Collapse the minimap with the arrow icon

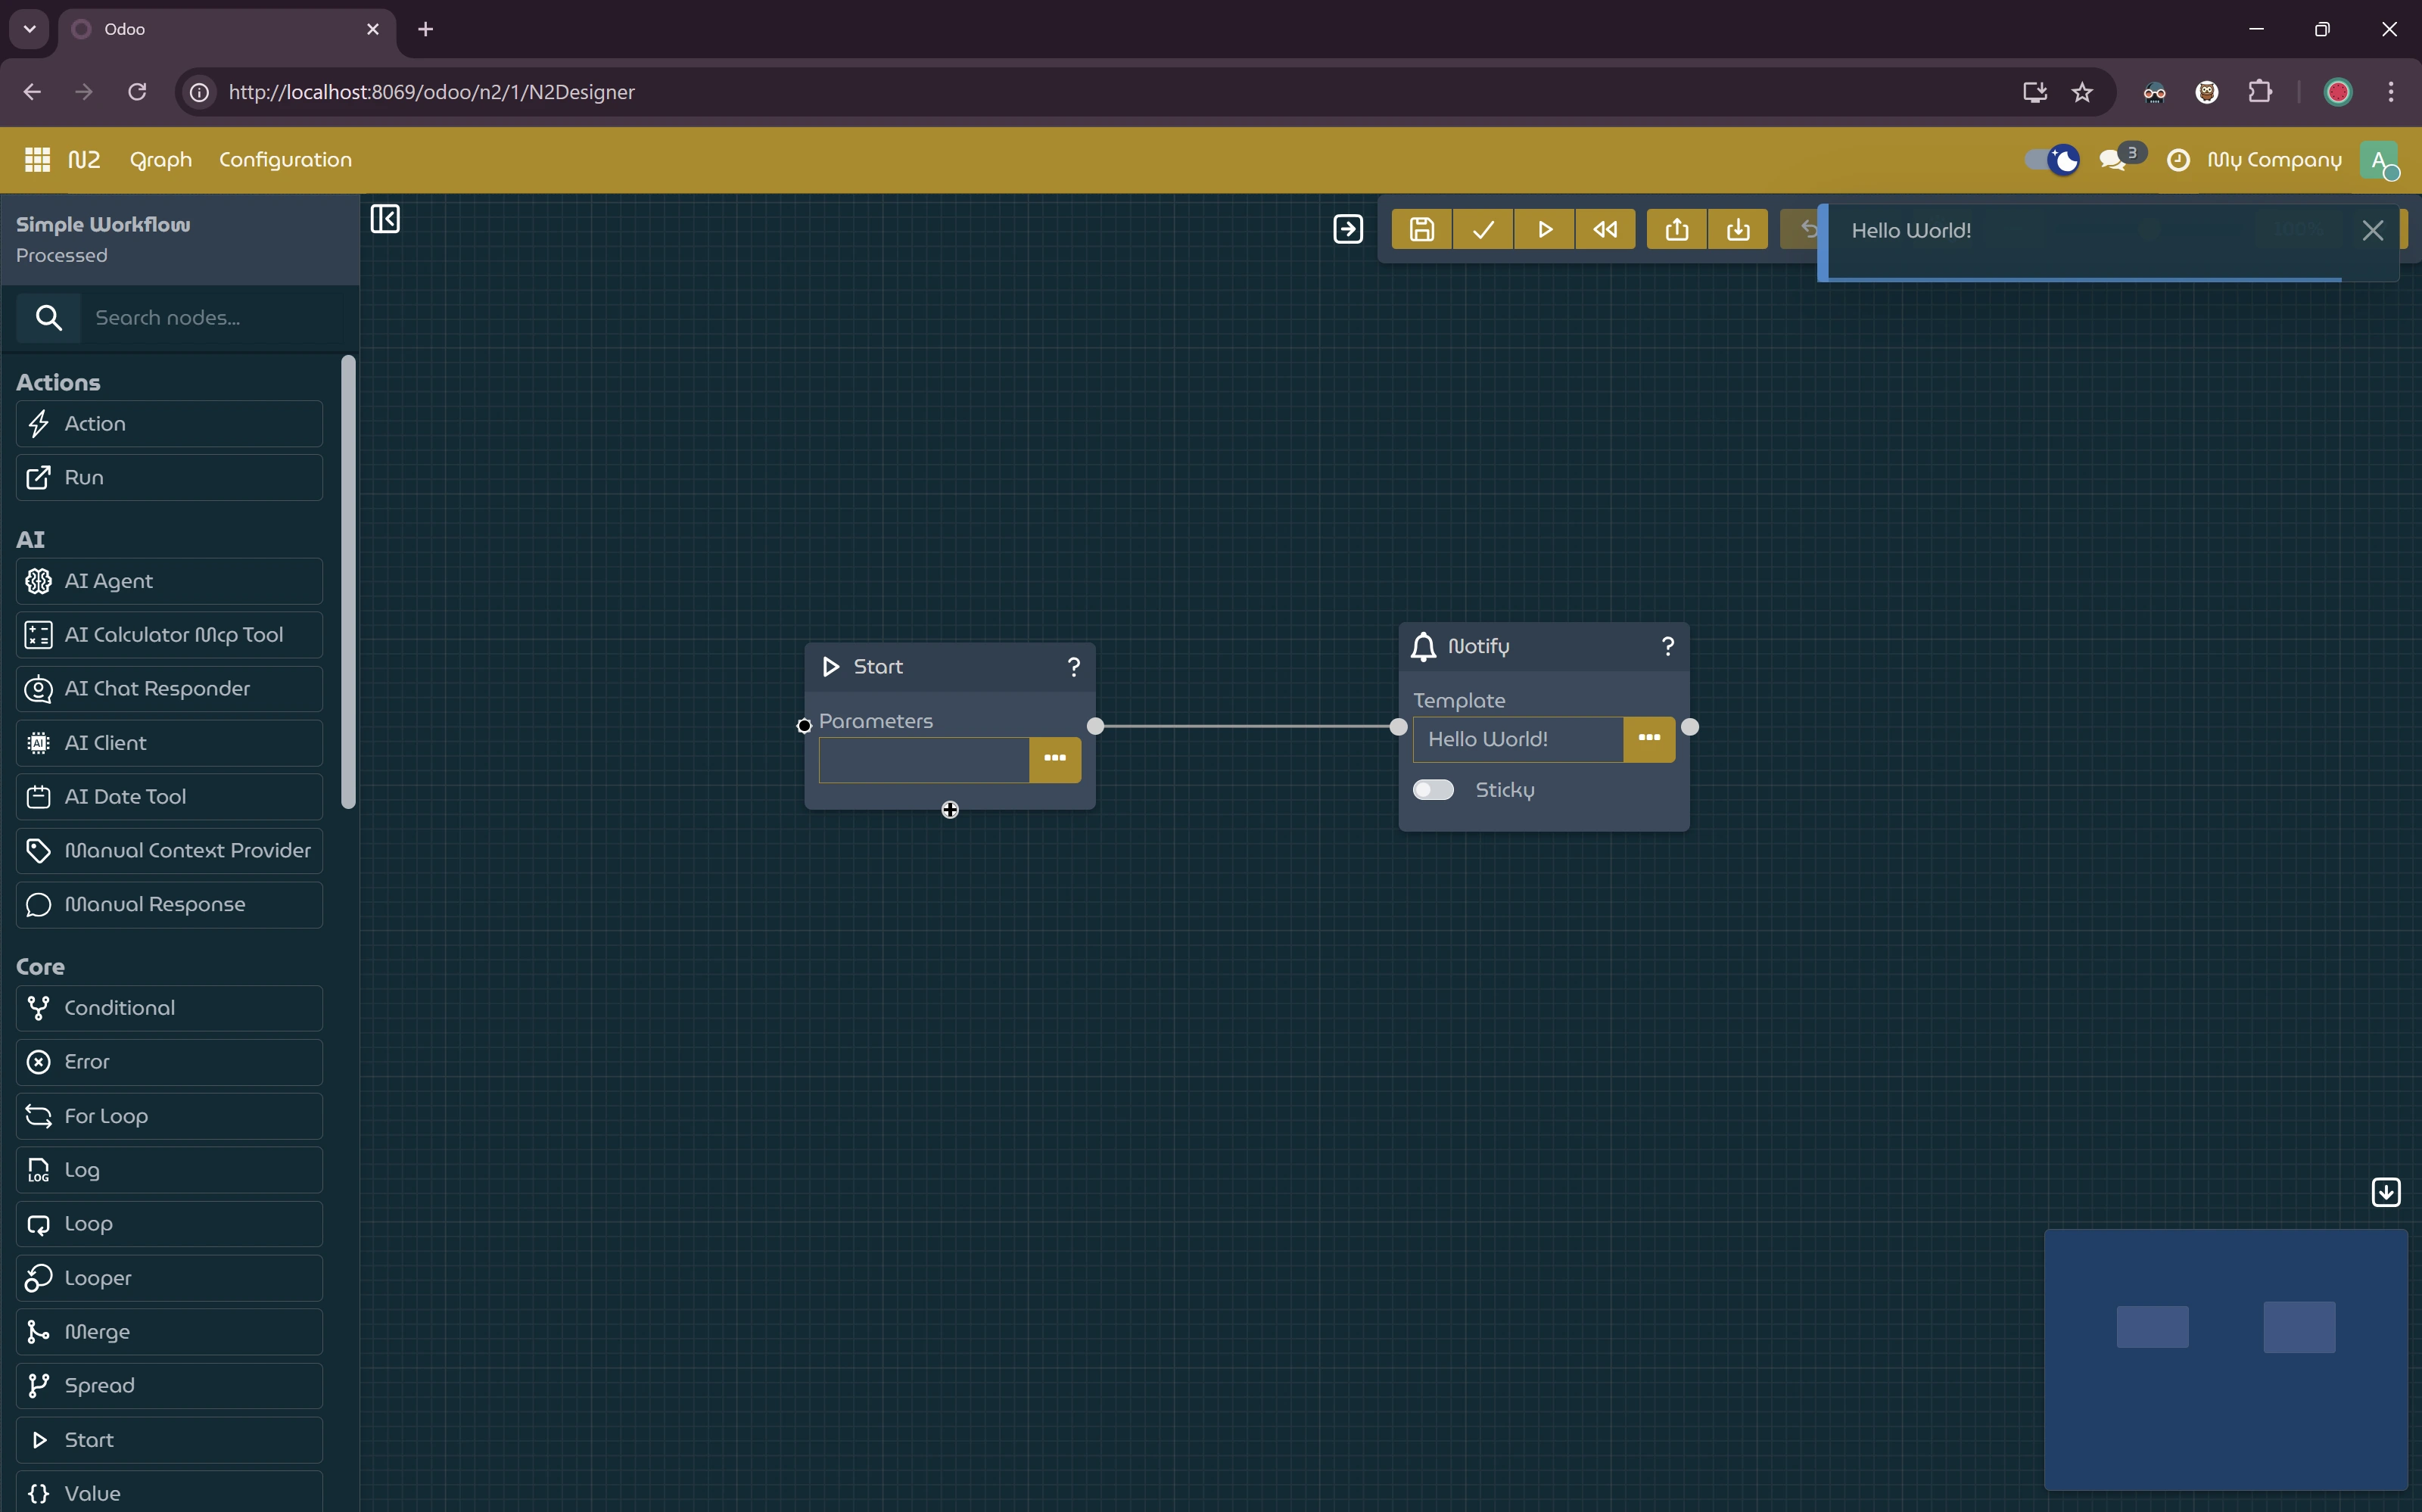coord(2386,1192)
